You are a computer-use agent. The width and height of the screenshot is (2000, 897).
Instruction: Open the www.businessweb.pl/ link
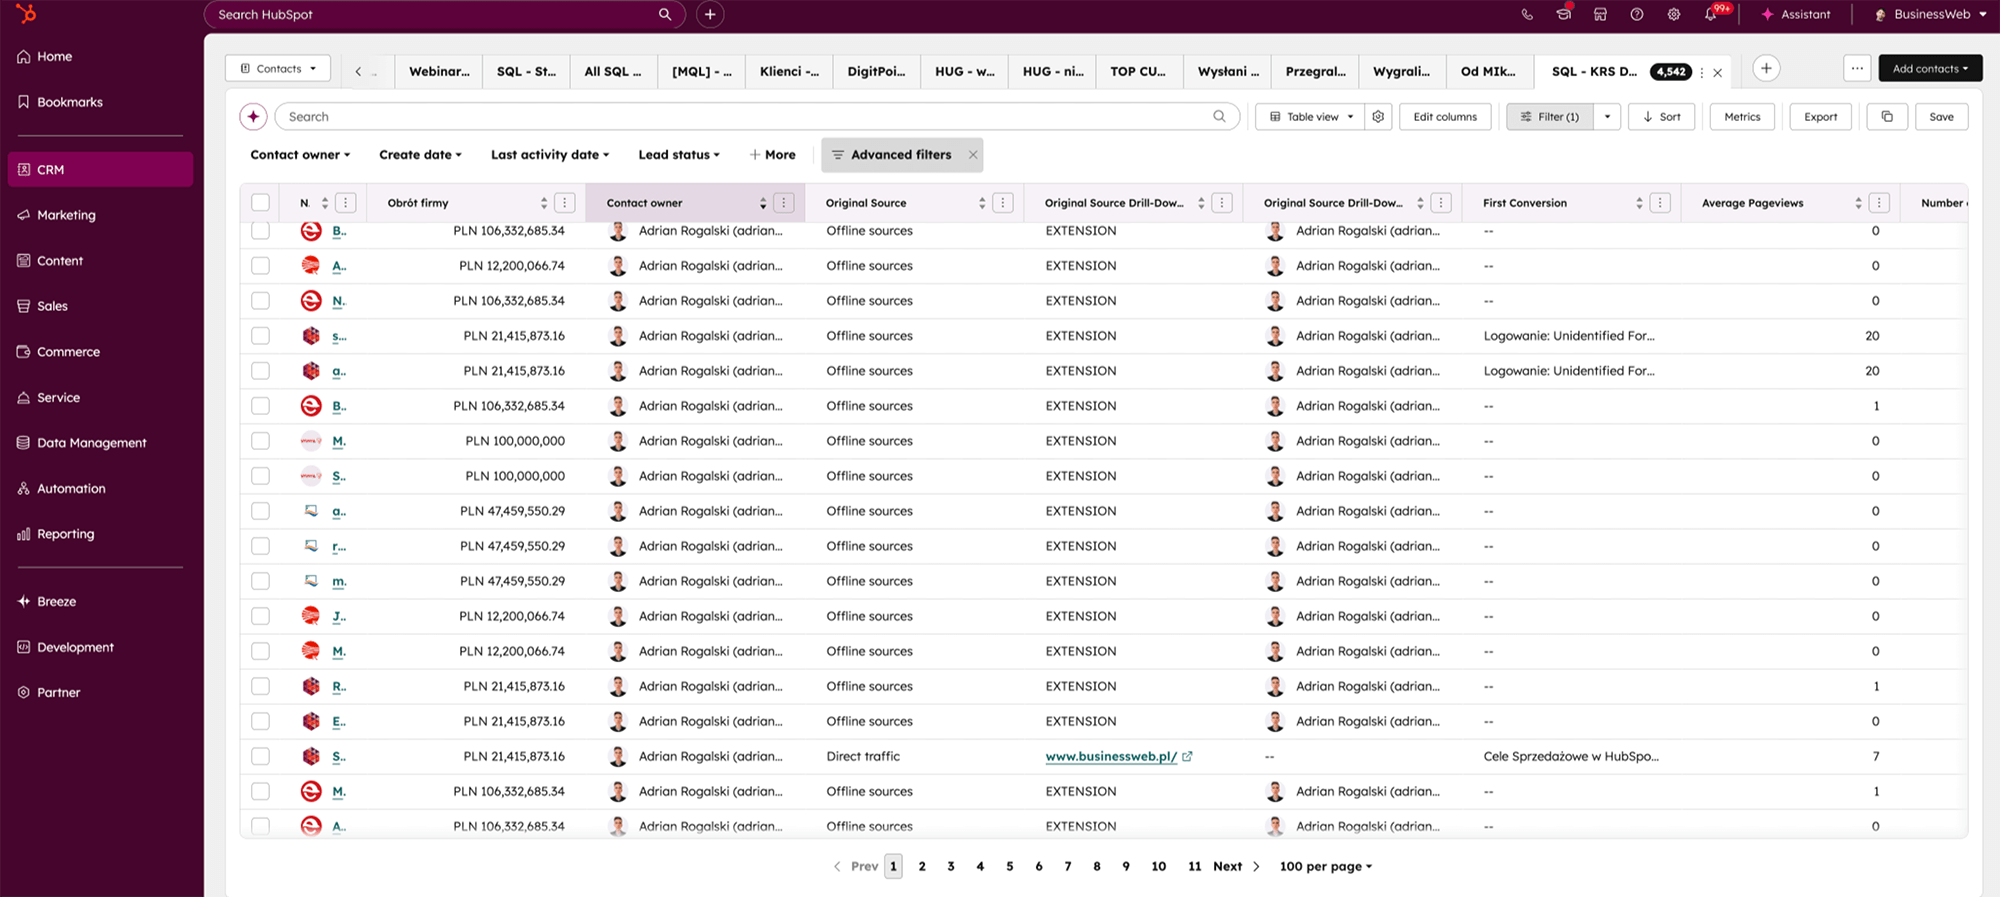(x=1110, y=756)
